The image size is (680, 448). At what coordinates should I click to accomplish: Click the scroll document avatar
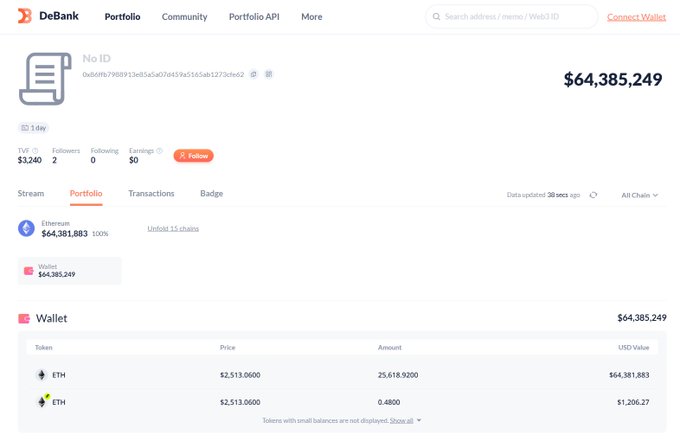45,78
